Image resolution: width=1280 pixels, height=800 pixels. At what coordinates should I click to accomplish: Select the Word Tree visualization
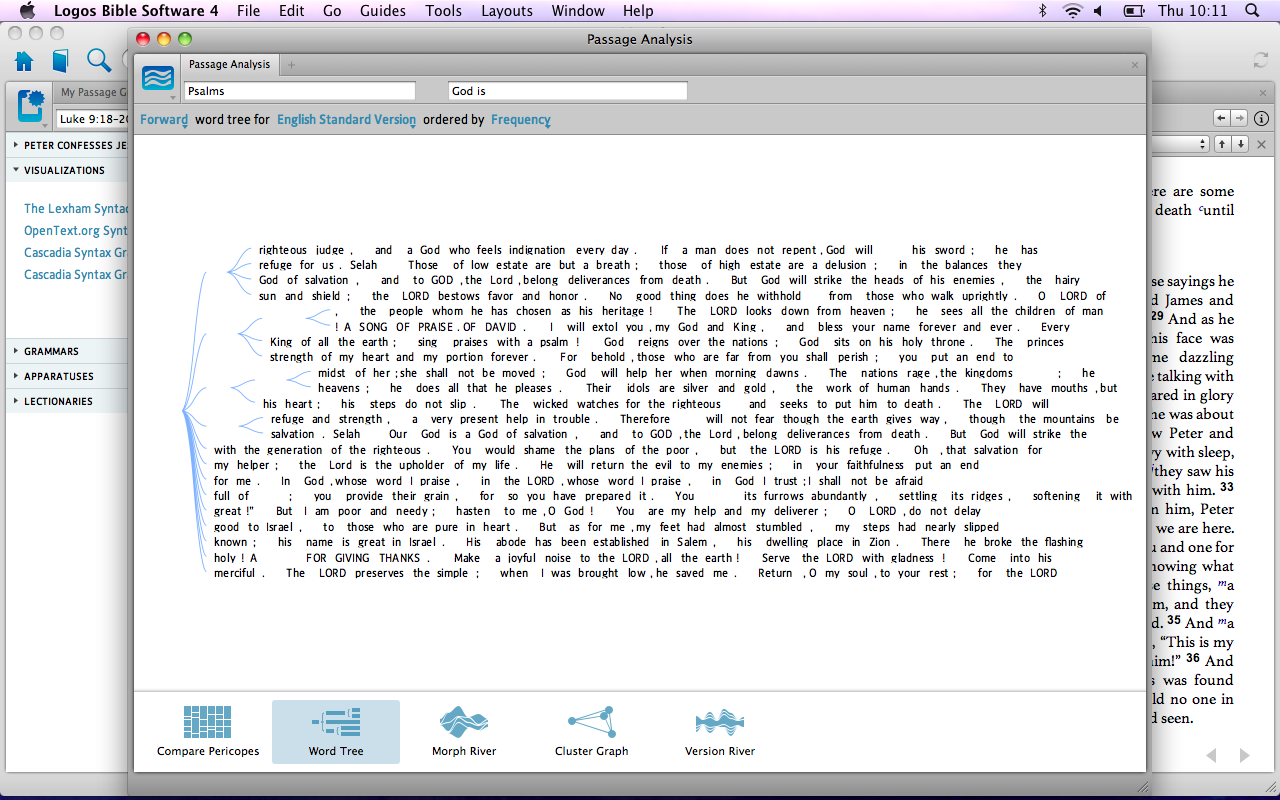click(336, 731)
